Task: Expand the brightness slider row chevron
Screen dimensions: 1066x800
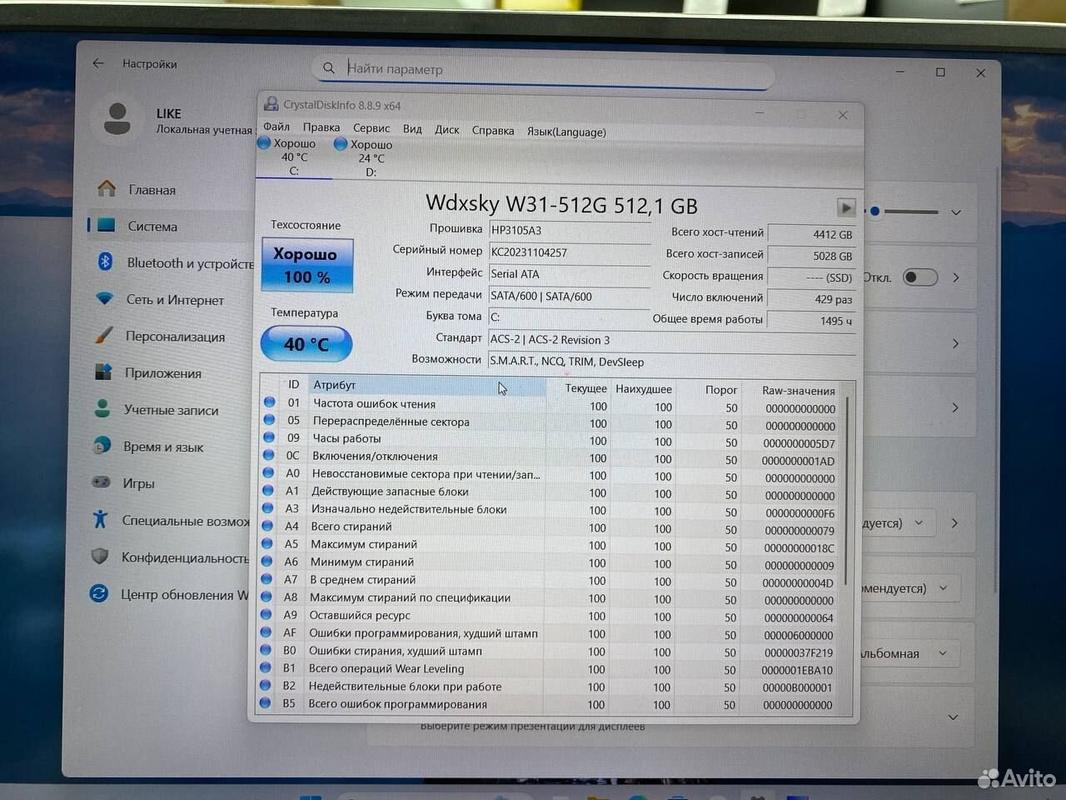Action: pos(956,212)
